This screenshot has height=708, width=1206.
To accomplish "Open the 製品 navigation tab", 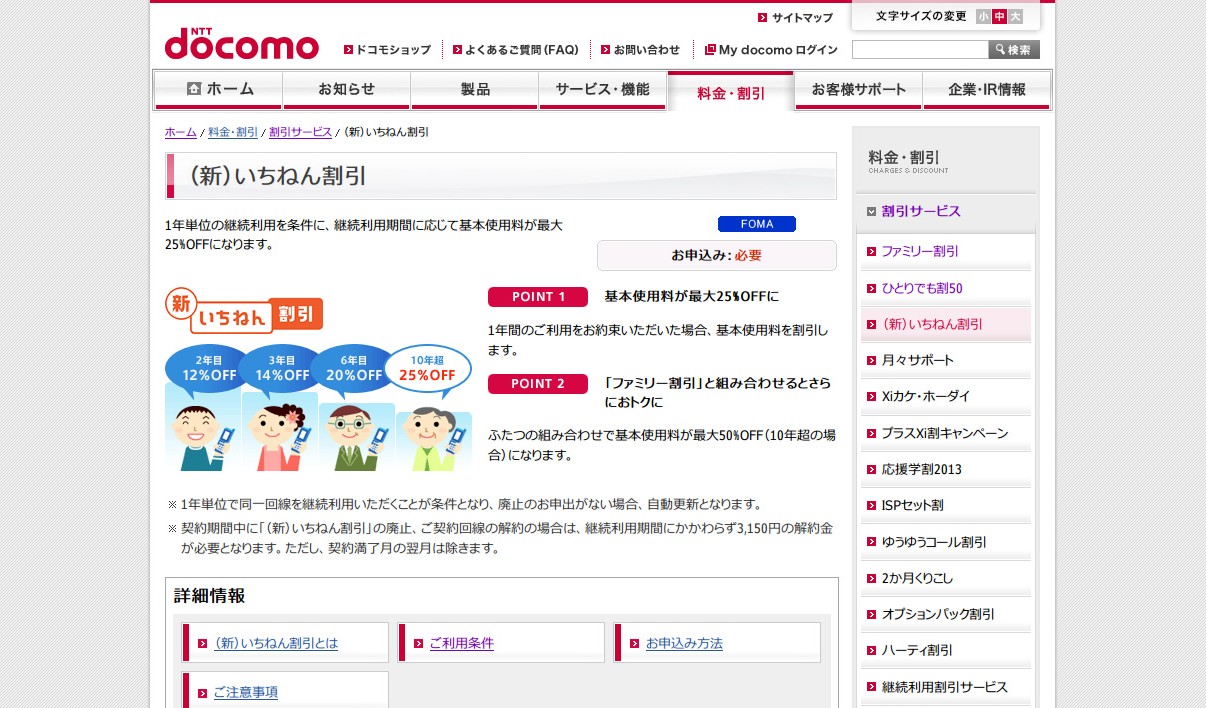I will tap(475, 89).
